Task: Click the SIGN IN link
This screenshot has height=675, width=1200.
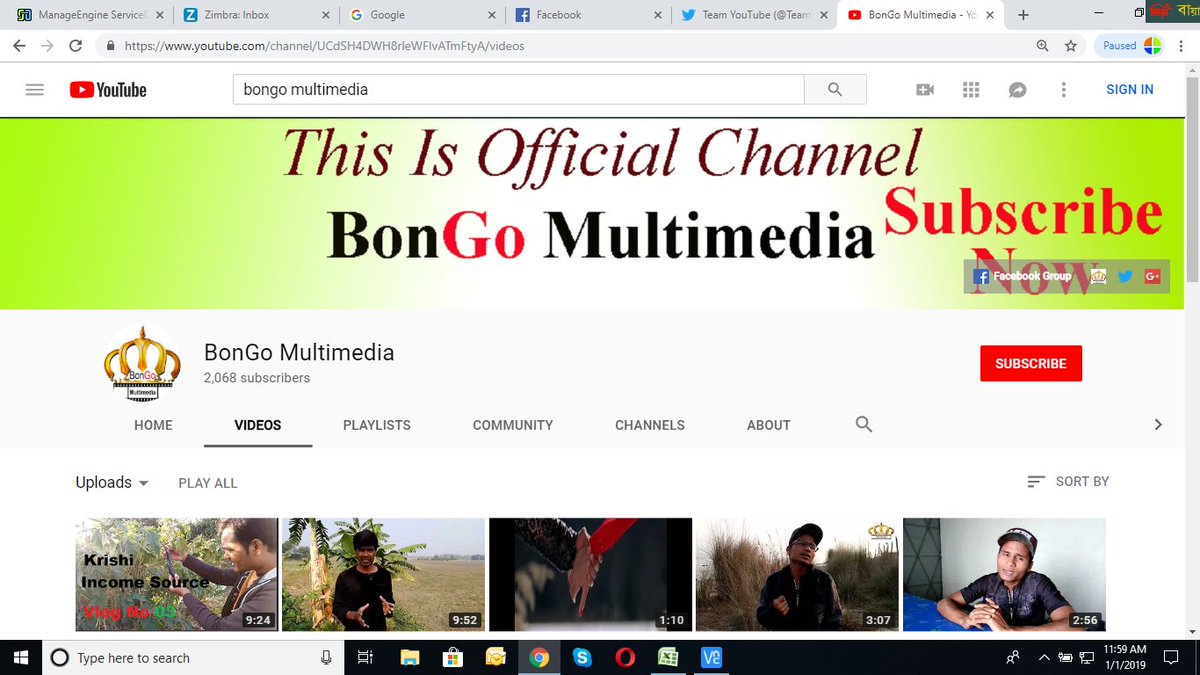Action: tap(1130, 89)
